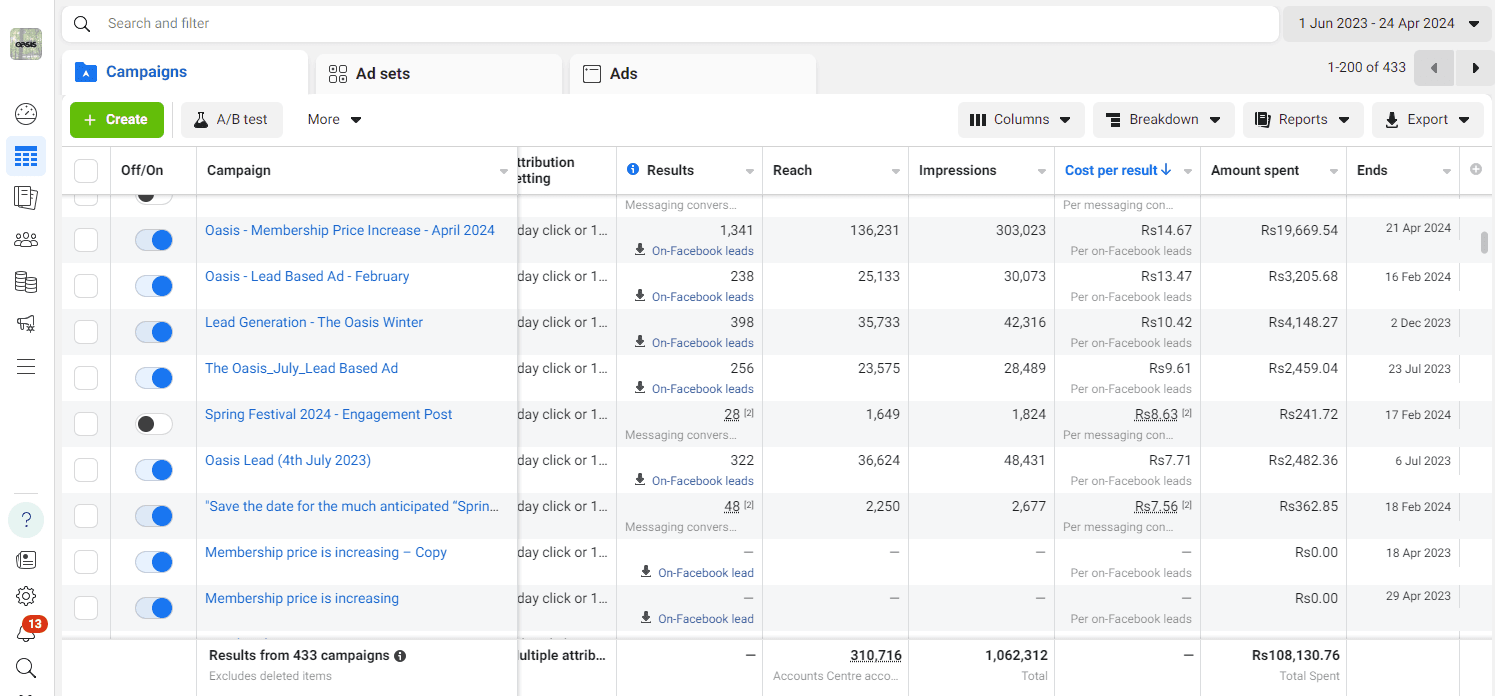This screenshot has width=1495, height=696.
Task: Open Lead Generation - The Oasis Winter campaign
Action: coord(314,322)
